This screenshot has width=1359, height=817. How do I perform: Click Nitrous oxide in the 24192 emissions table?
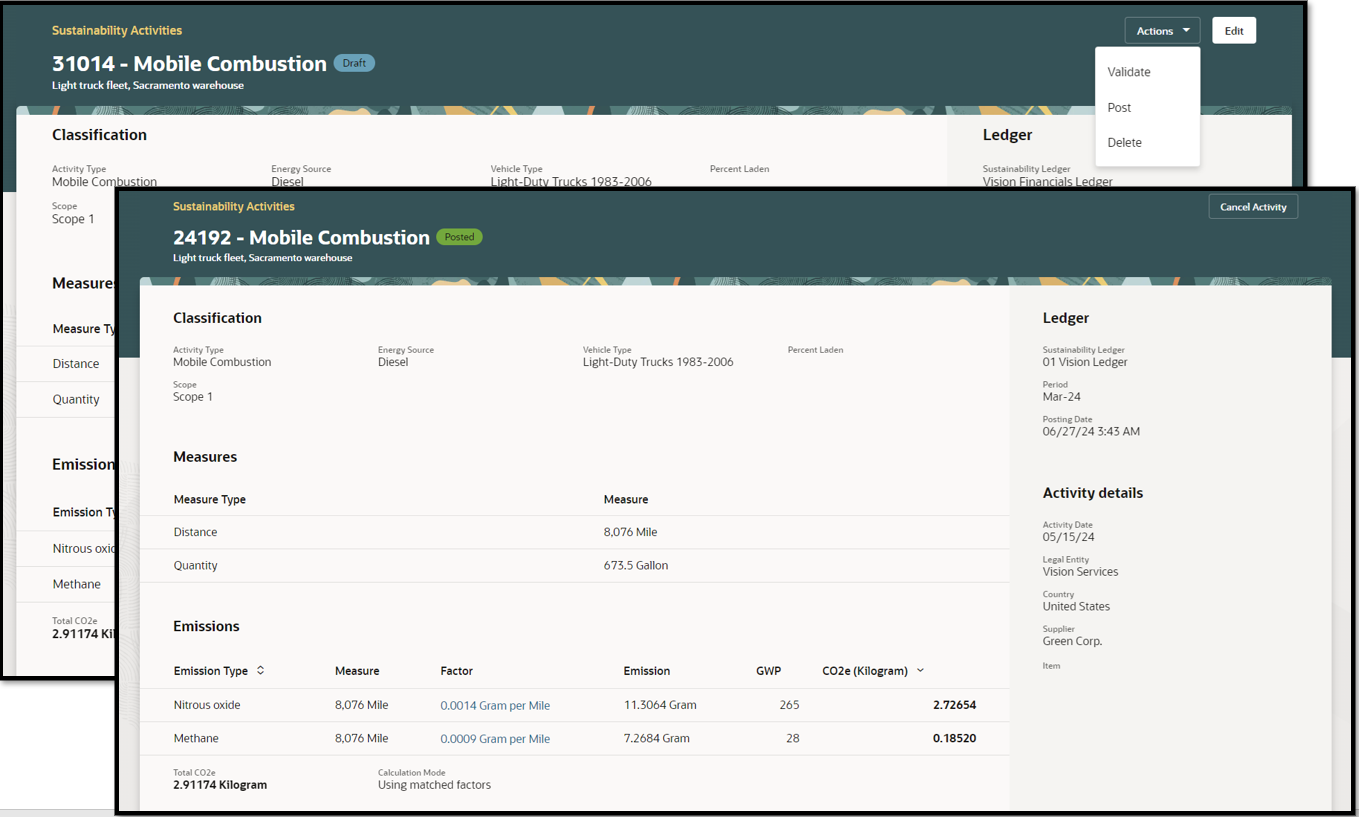click(x=207, y=705)
